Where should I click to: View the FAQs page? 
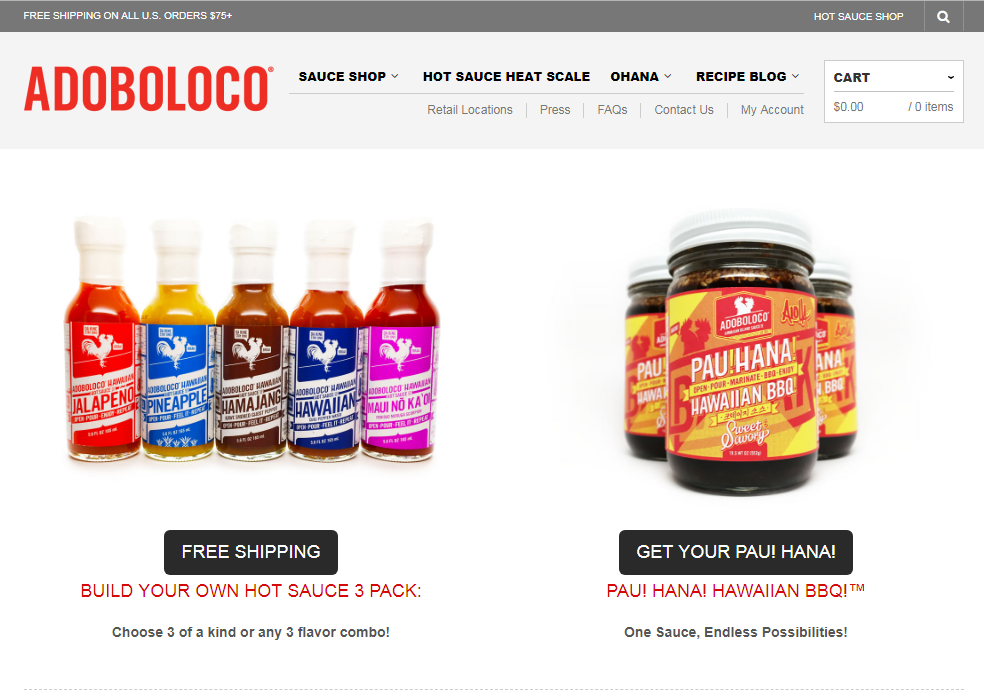[612, 110]
